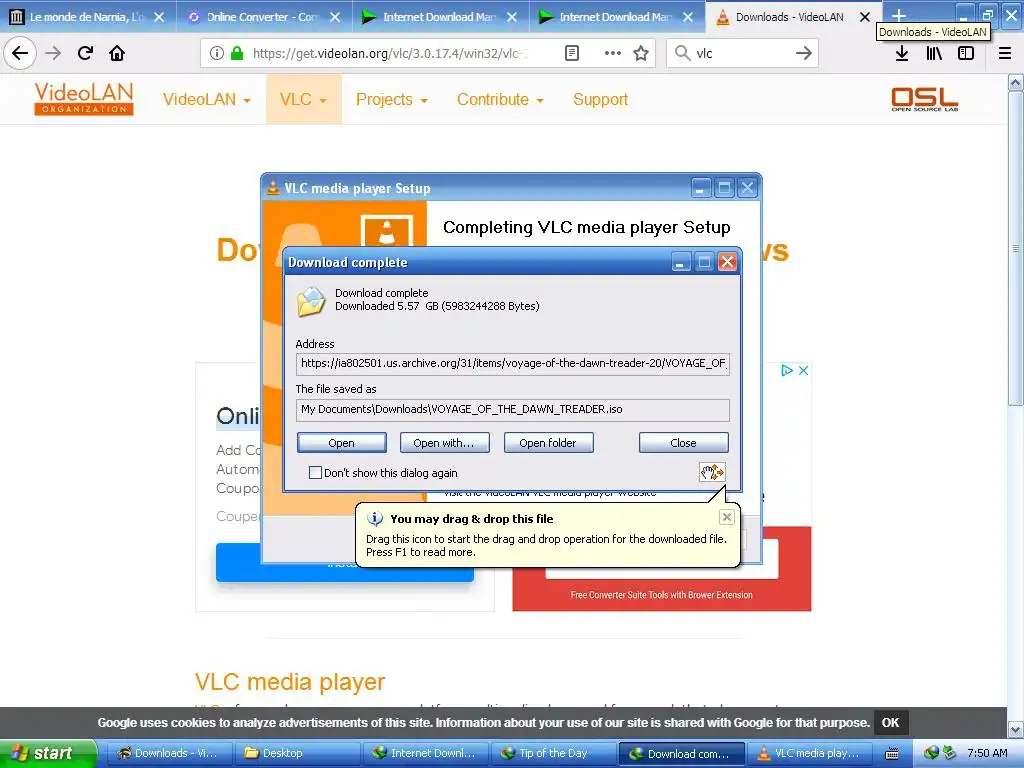Accept cookies with the OK button
The height and width of the screenshot is (768, 1024).
click(890, 722)
